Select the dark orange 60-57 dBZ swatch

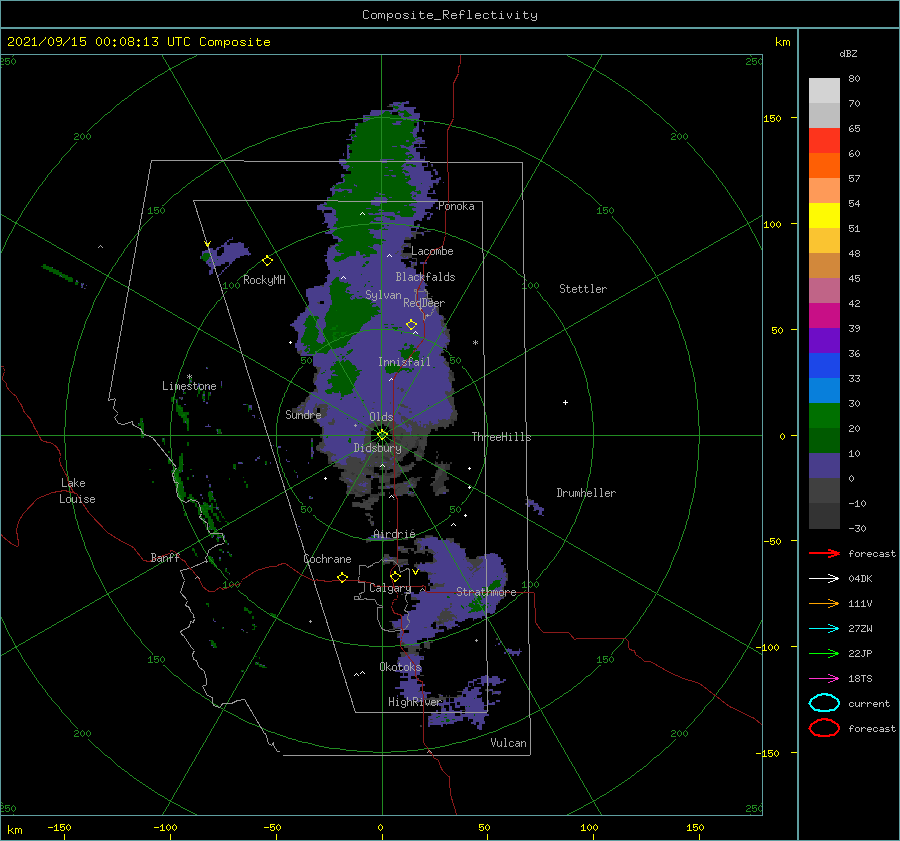(824, 165)
